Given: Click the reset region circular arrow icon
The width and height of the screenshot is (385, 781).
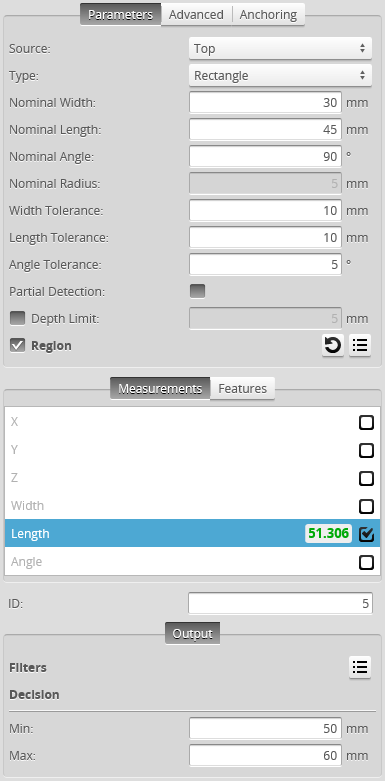Looking at the screenshot, I should 333,345.
